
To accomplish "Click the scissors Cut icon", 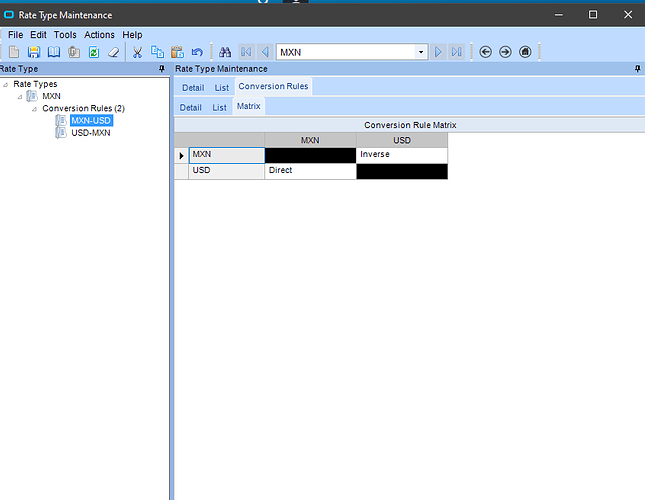I will pos(137,52).
